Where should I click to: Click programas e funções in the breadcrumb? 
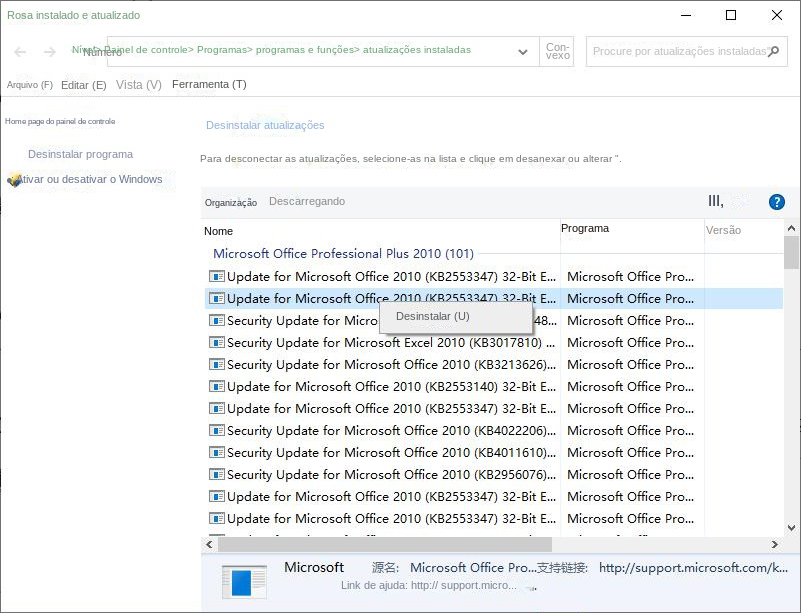click(x=305, y=50)
